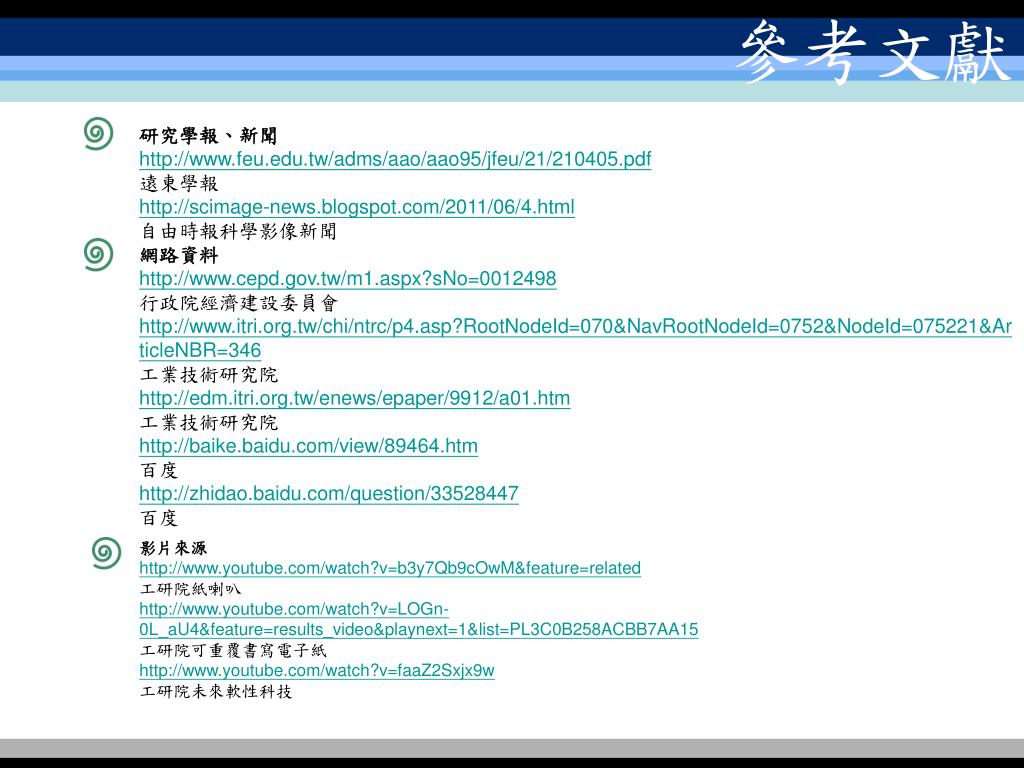Select the text 遠東學報

pos(179,184)
